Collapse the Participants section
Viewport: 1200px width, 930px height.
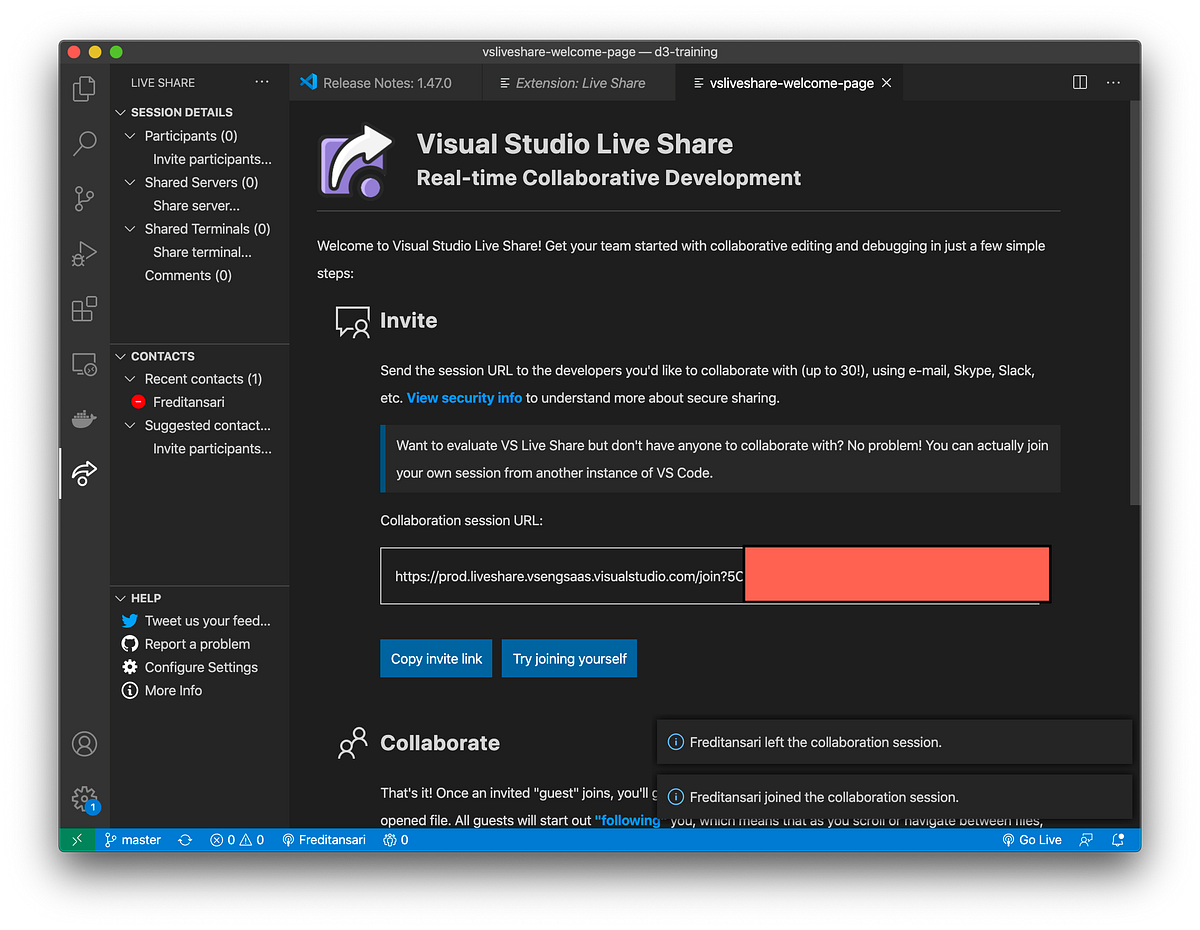click(130, 135)
